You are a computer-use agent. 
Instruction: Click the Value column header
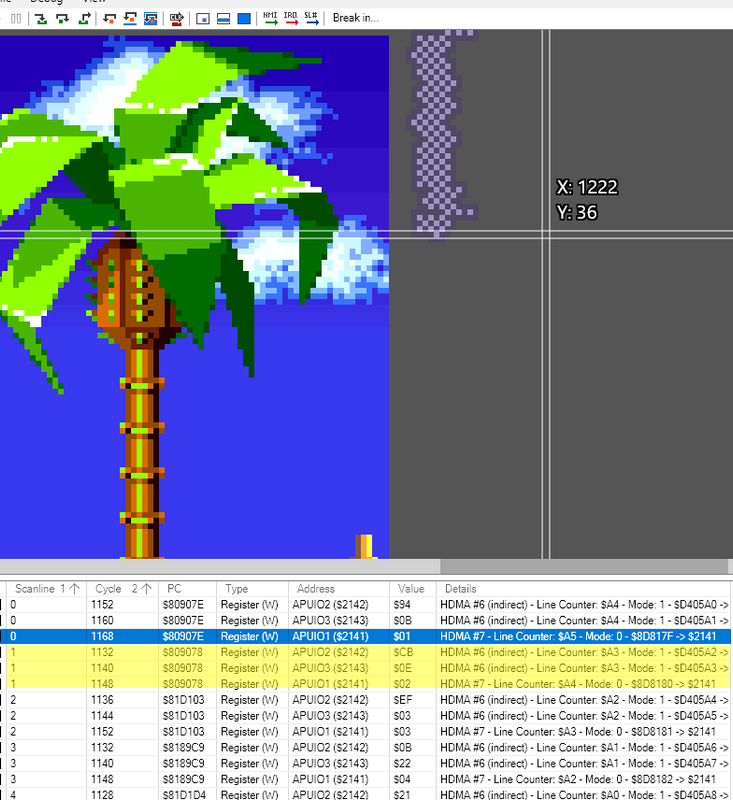point(413,589)
